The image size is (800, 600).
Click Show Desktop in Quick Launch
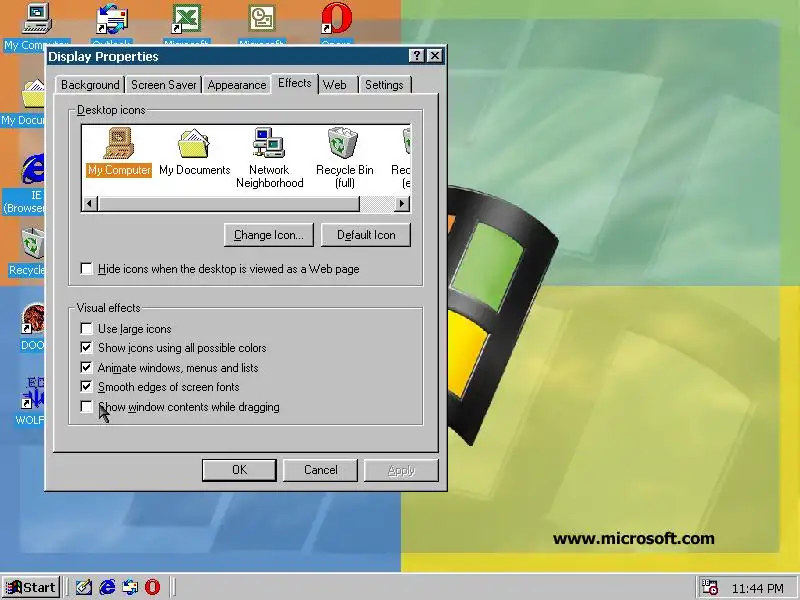[x=84, y=587]
